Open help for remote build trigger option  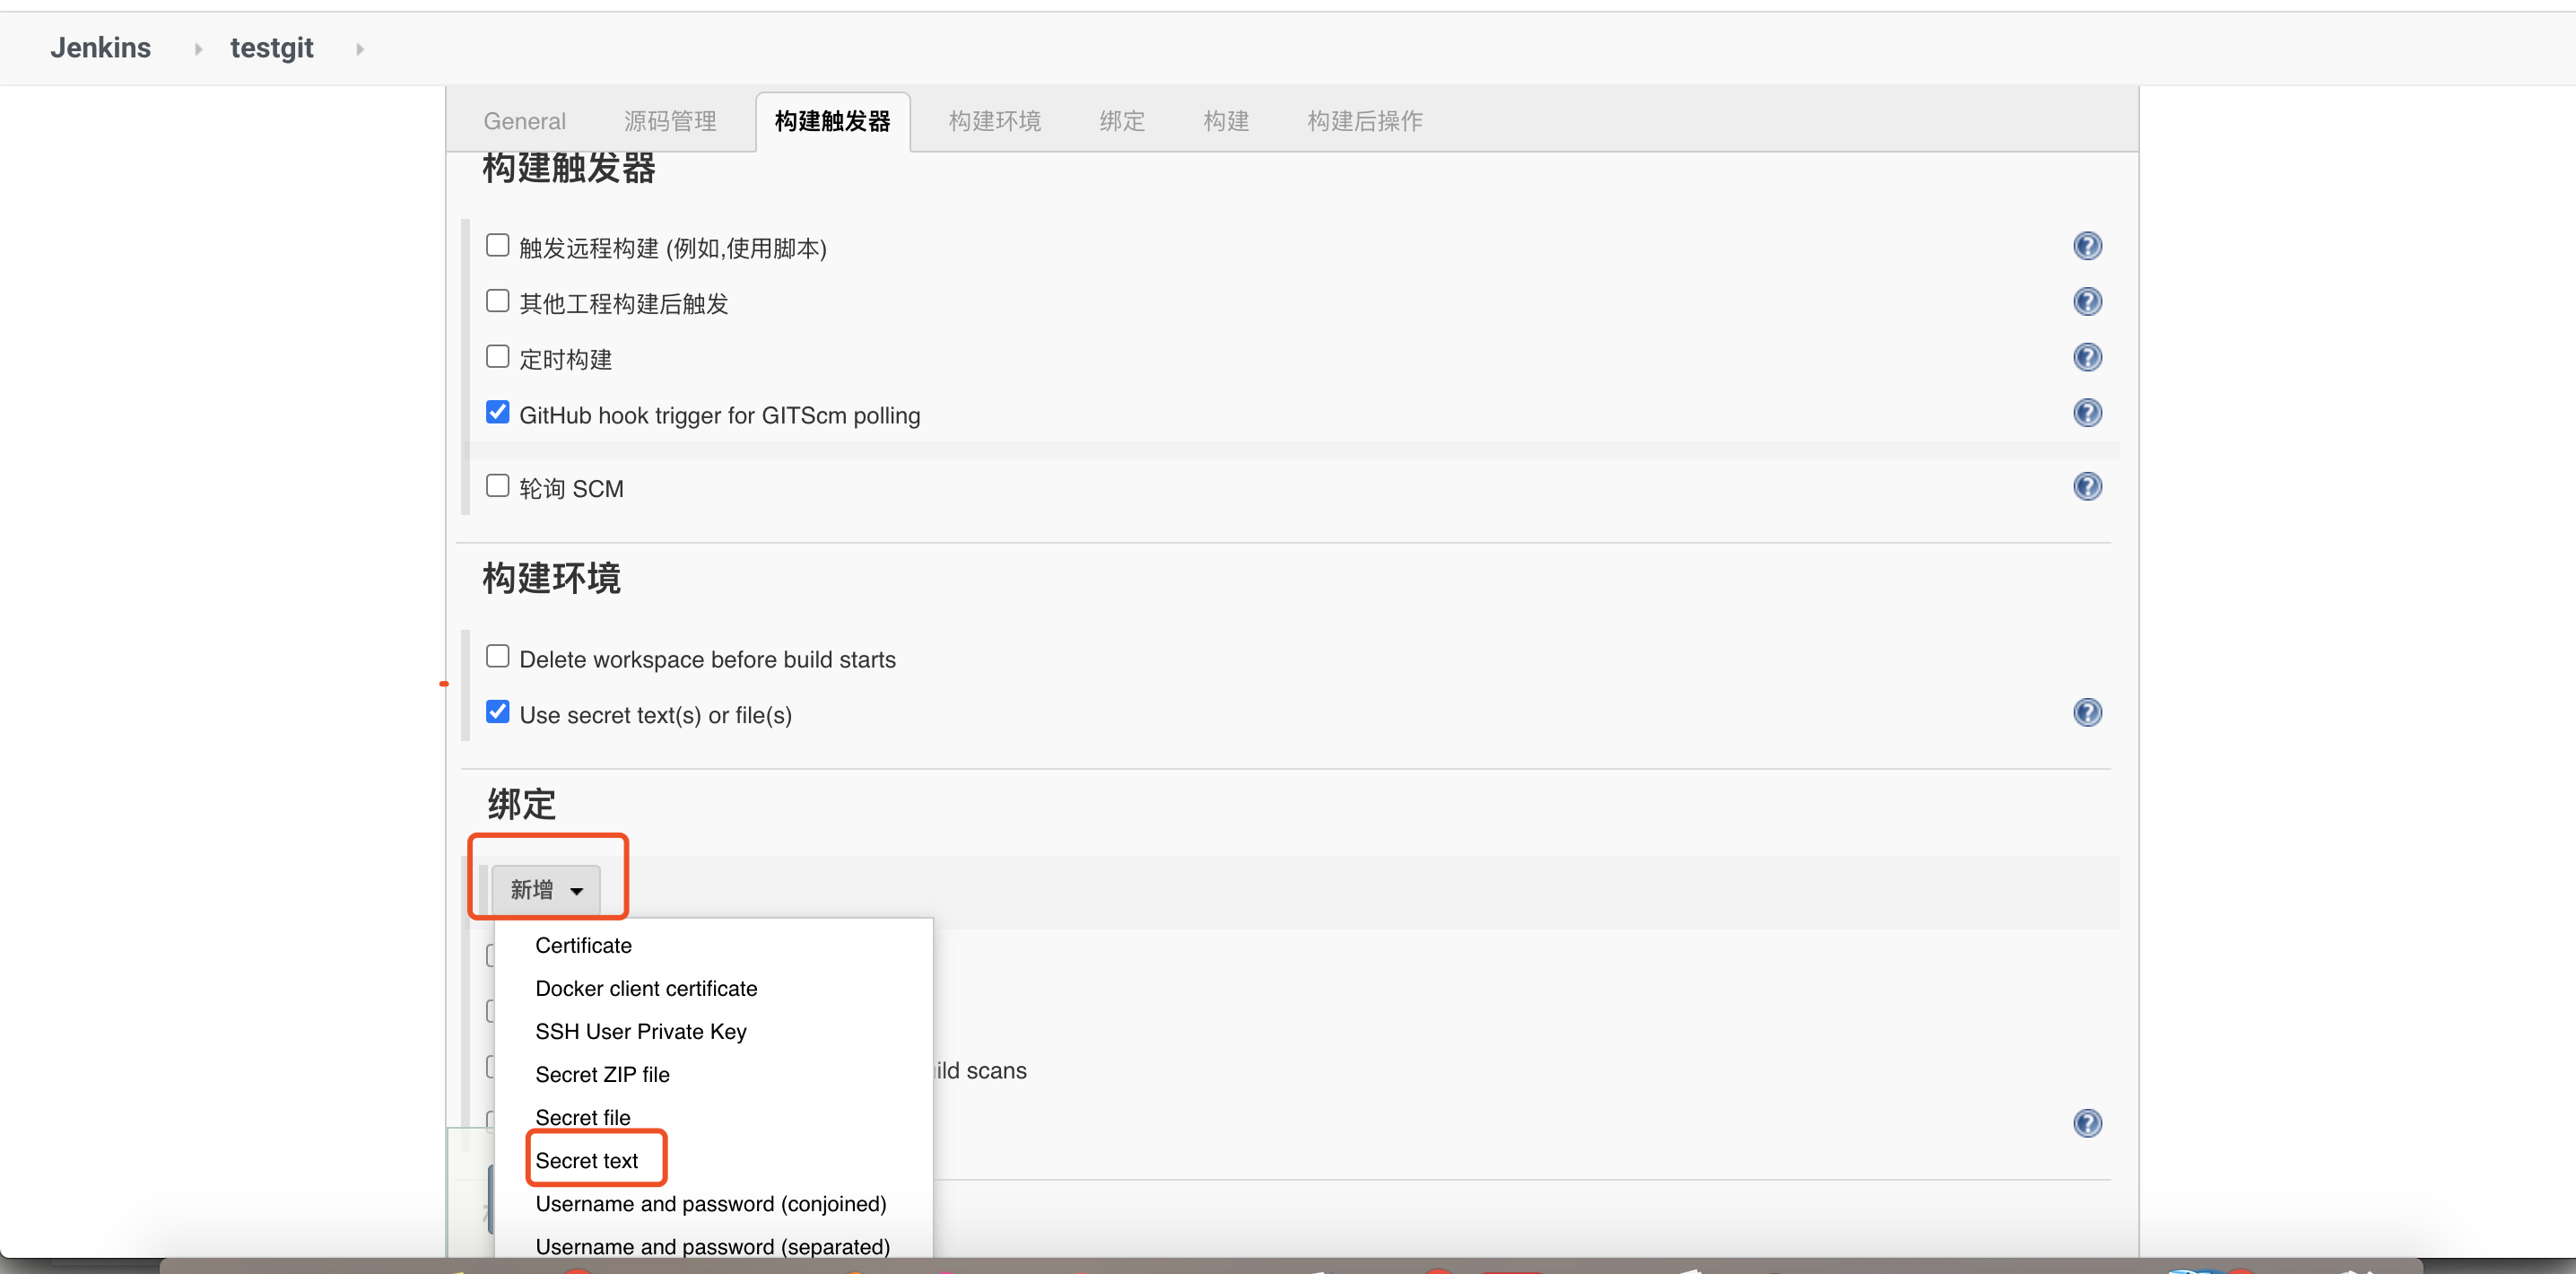click(x=2087, y=246)
